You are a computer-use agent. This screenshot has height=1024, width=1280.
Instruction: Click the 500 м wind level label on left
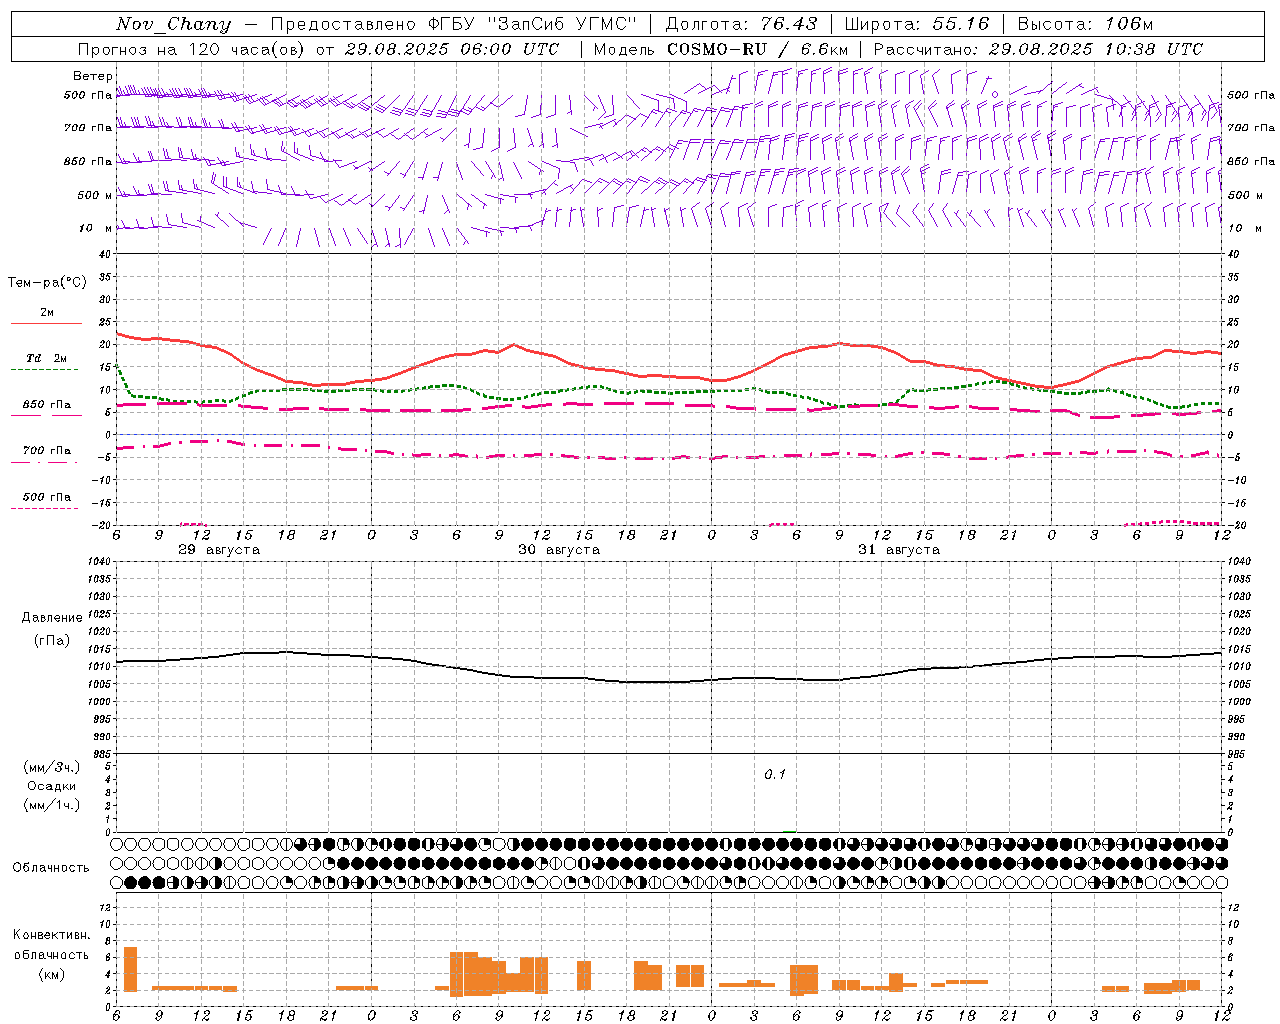click(x=95, y=196)
